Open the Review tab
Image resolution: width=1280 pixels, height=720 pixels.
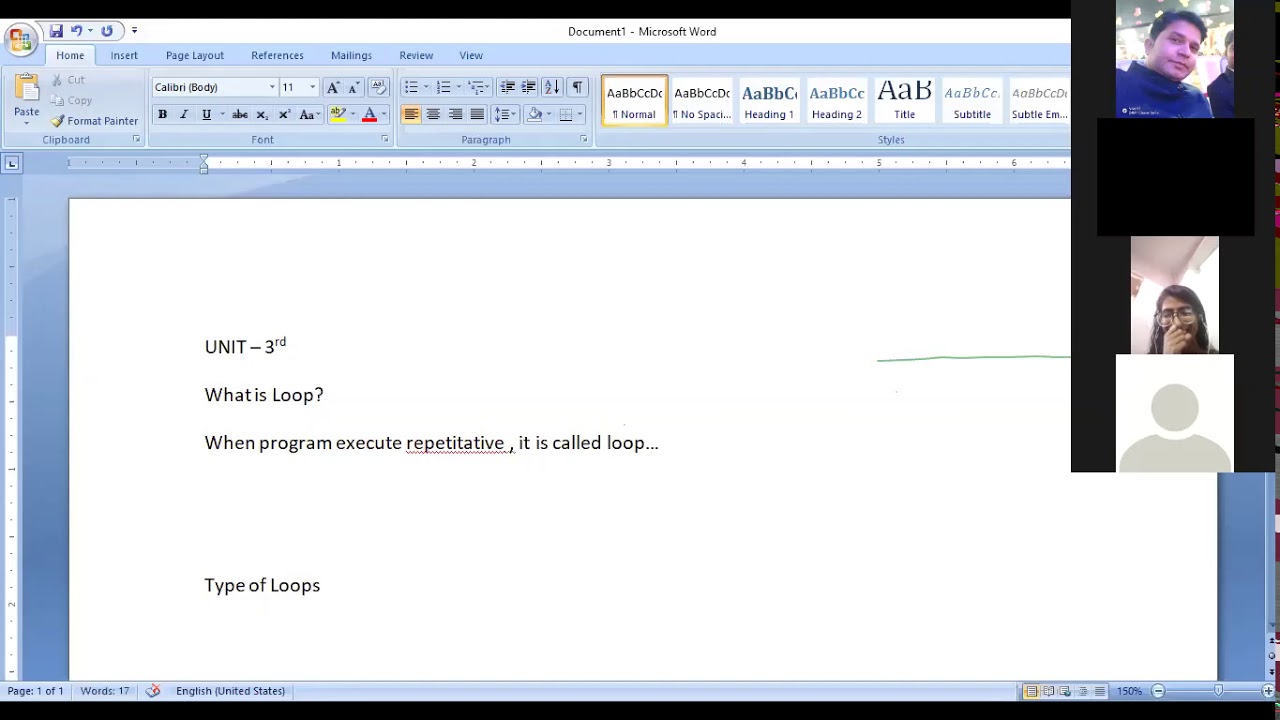click(x=416, y=55)
